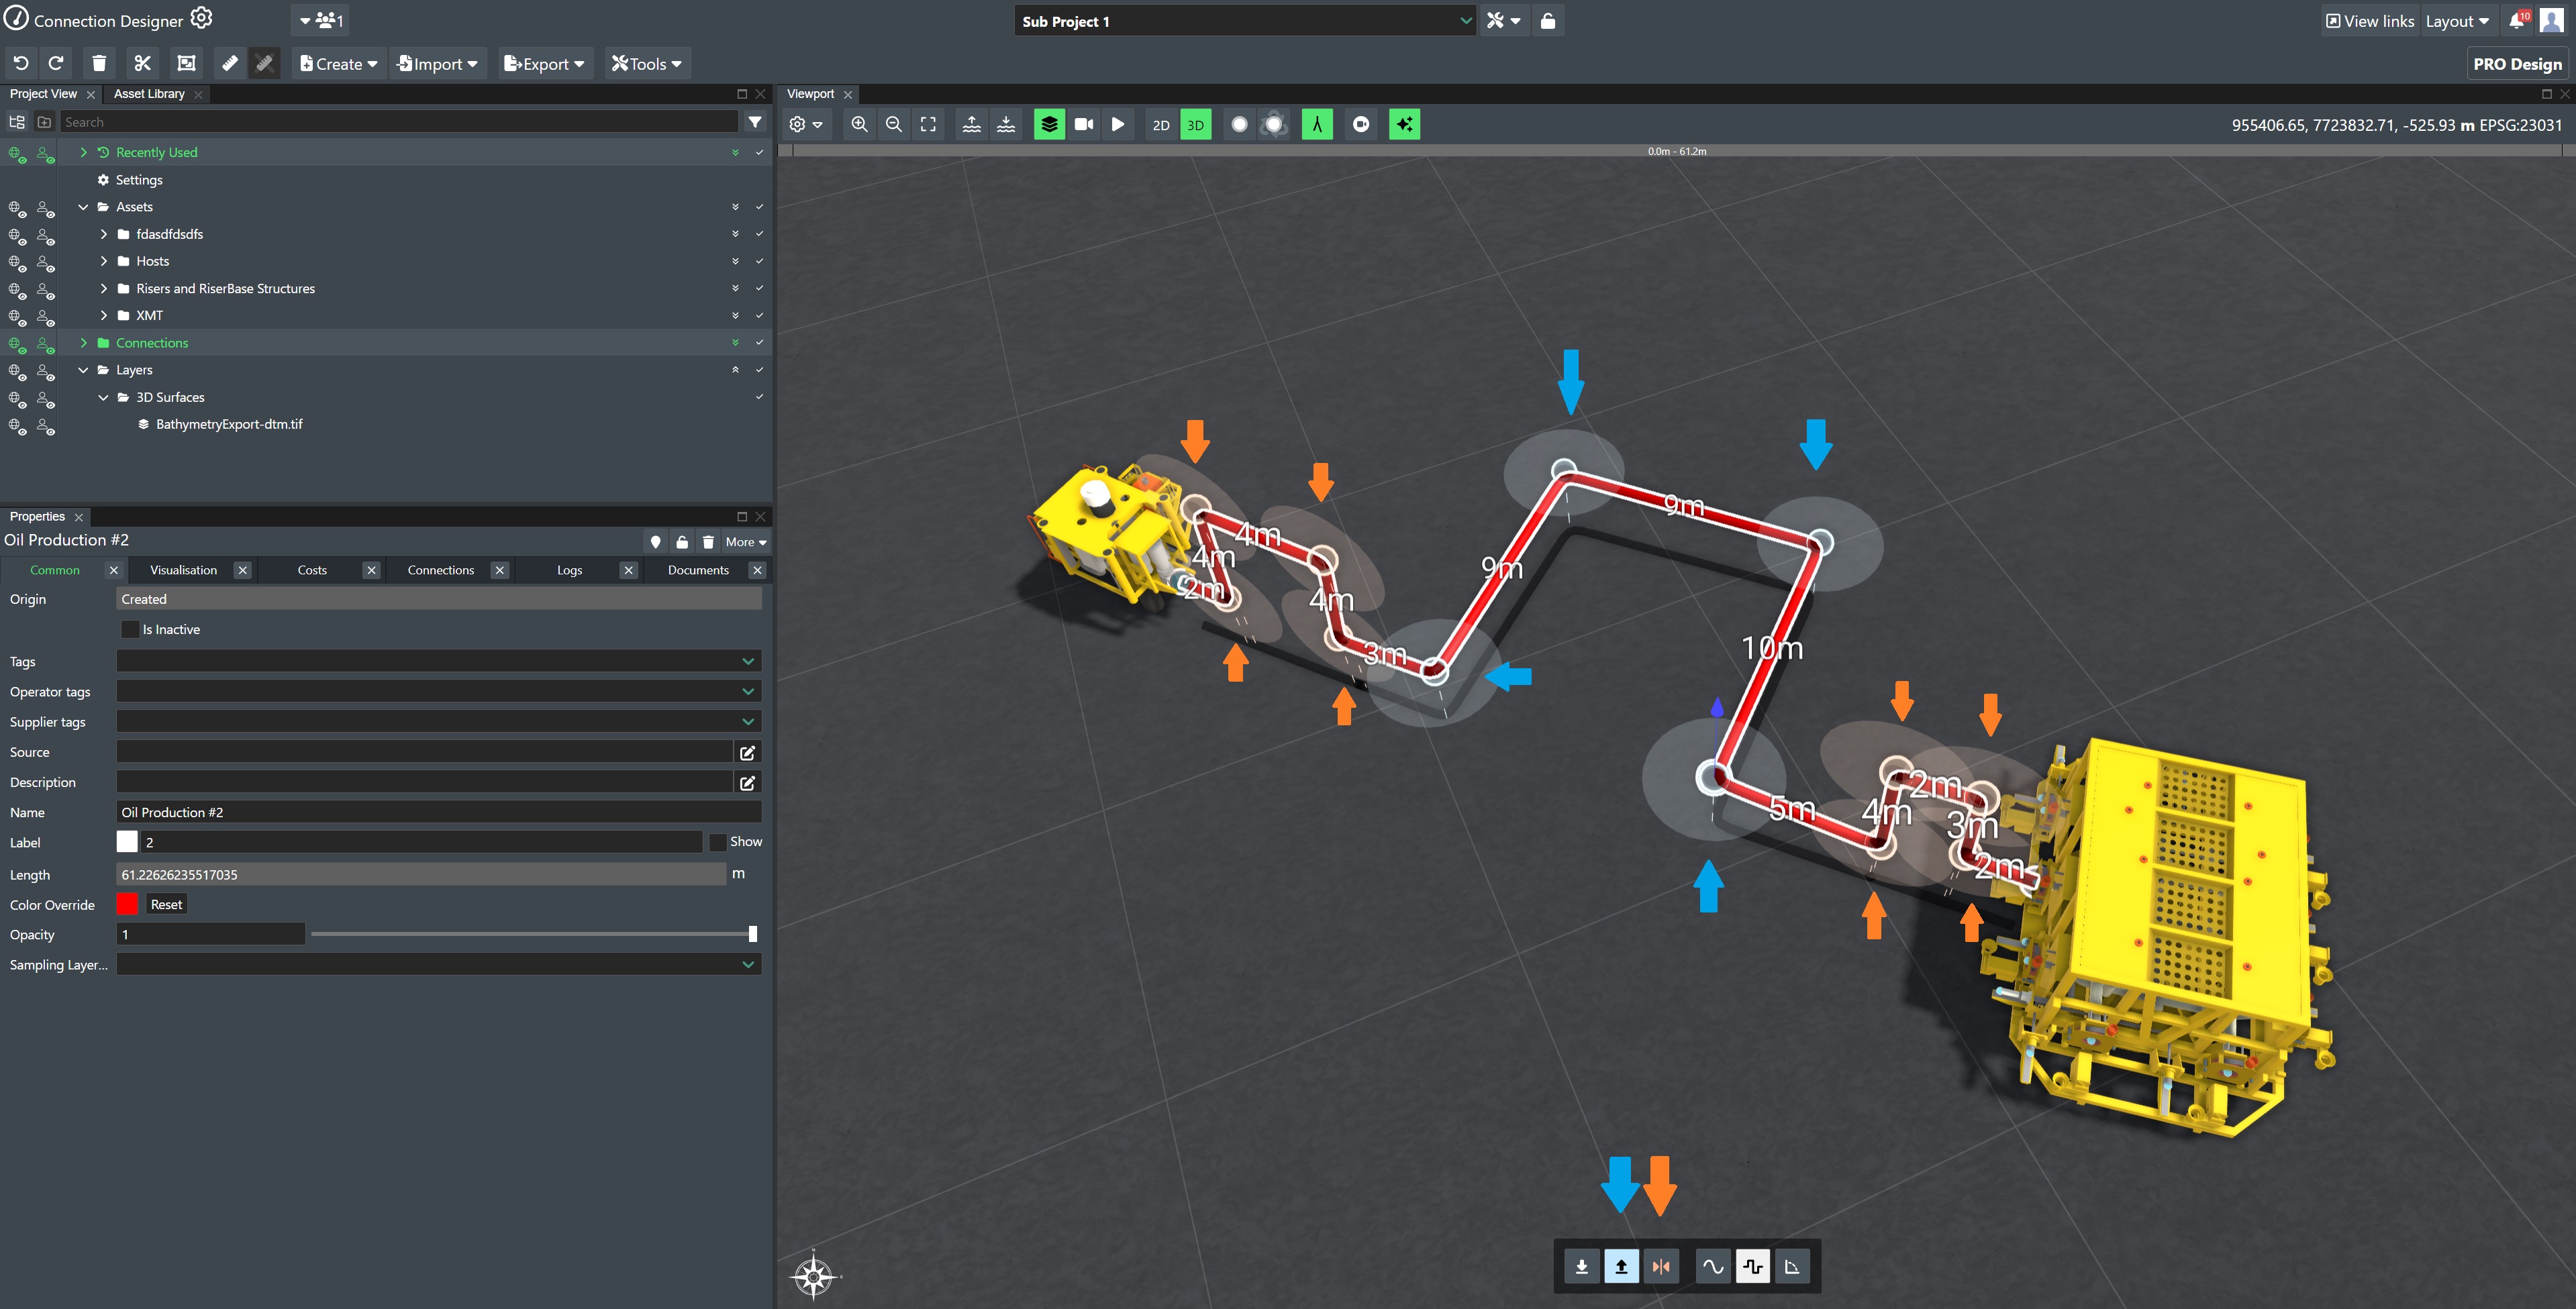The height and width of the screenshot is (1309, 2576).
Task: Switch to the Documents tab
Action: (x=698, y=570)
